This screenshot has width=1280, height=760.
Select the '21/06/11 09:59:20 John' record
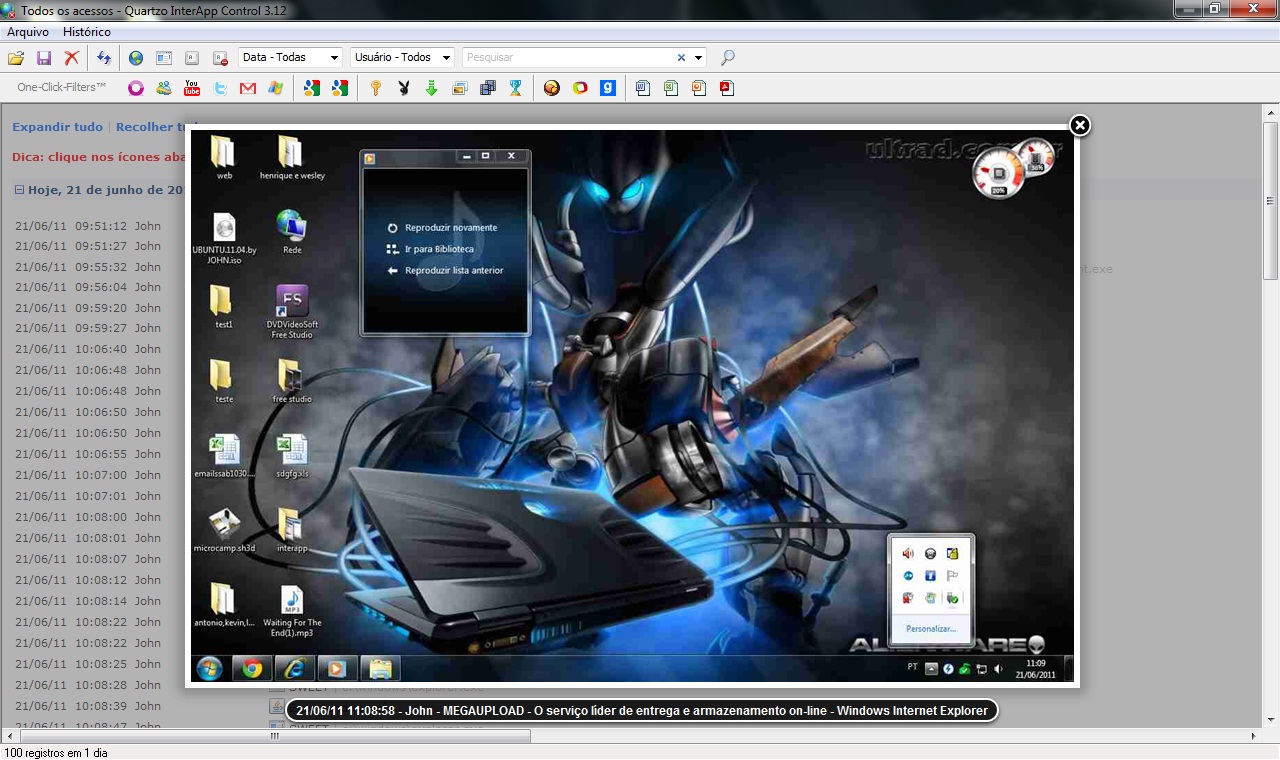[x=88, y=309]
